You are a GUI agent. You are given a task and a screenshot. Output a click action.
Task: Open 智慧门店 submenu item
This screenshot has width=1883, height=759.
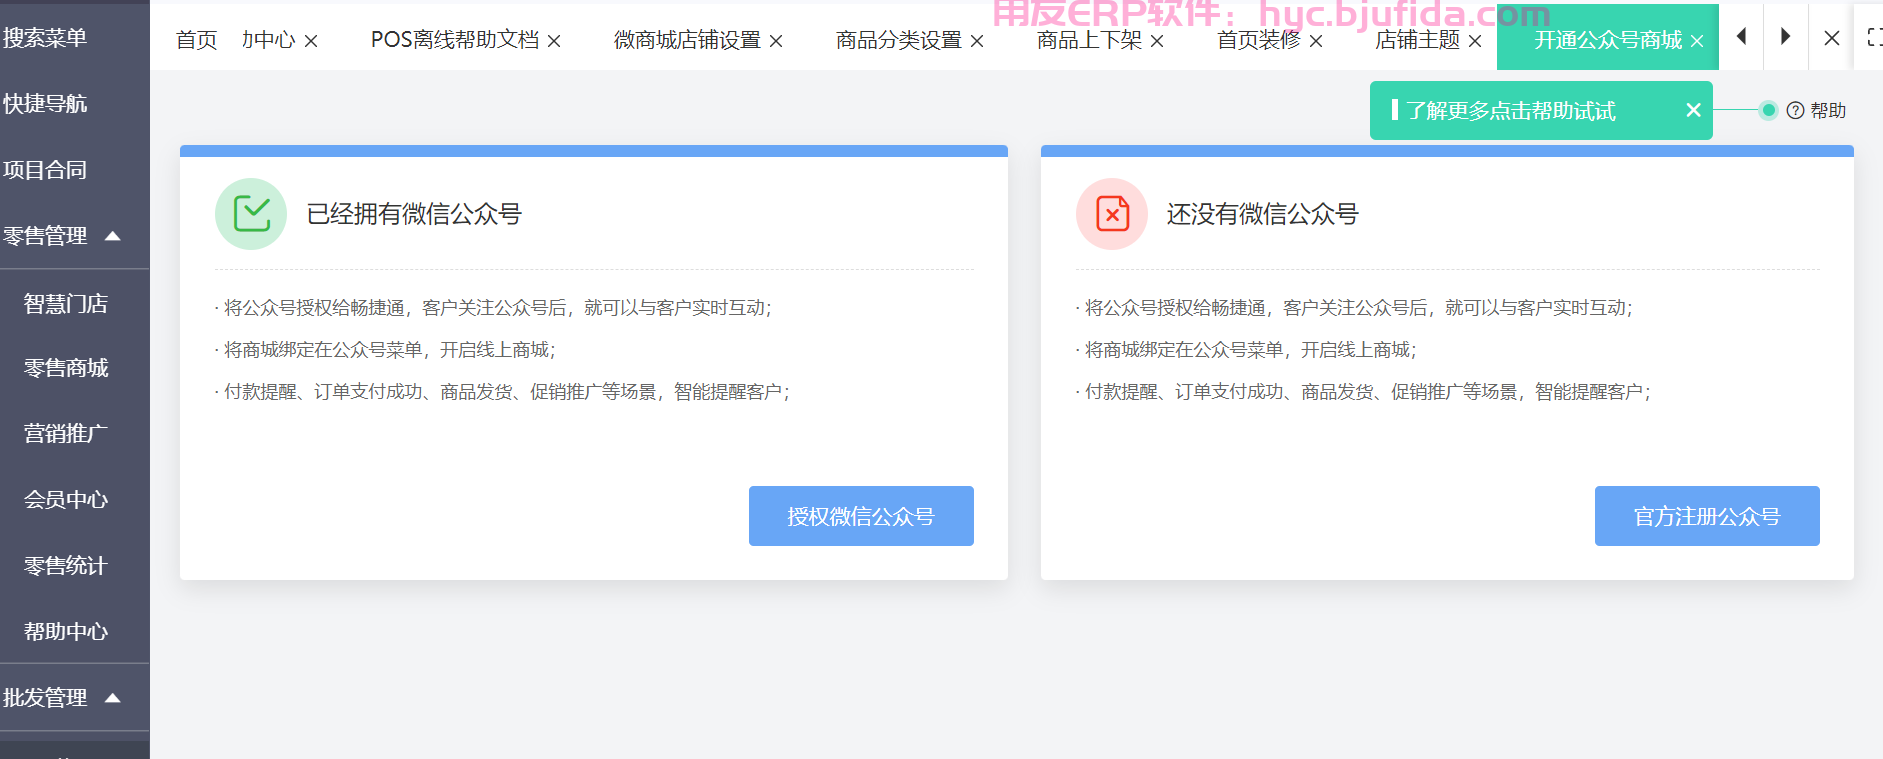click(x=66, y=304)
